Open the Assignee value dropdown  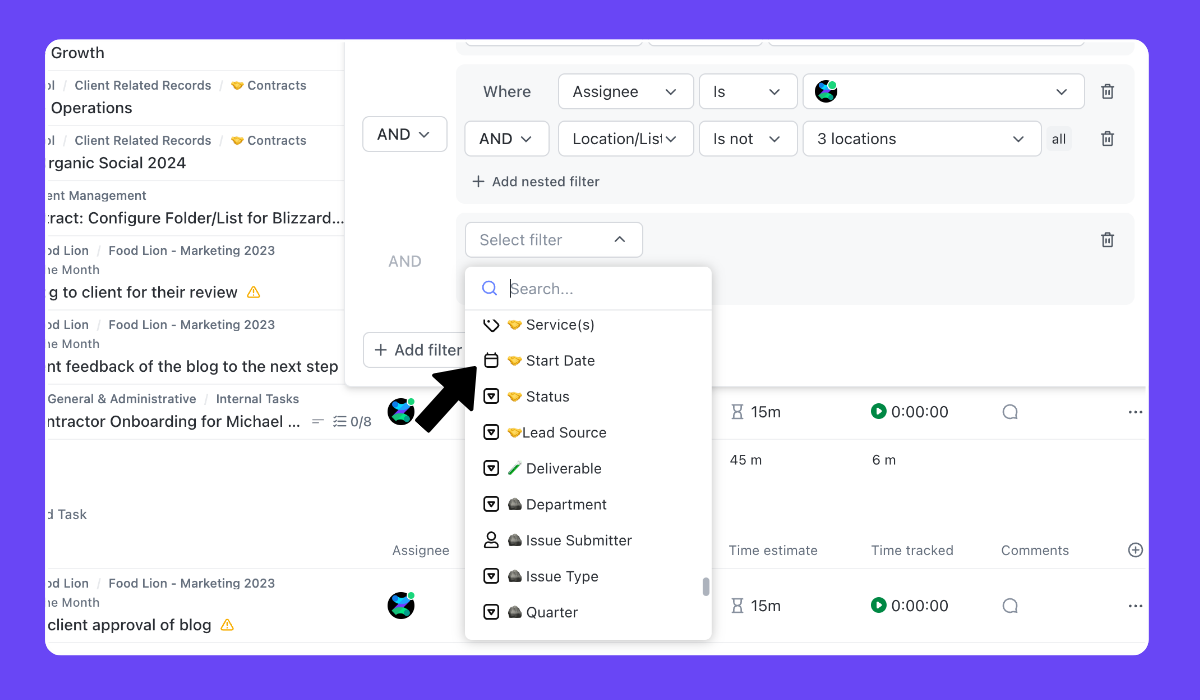coord(943,91)
